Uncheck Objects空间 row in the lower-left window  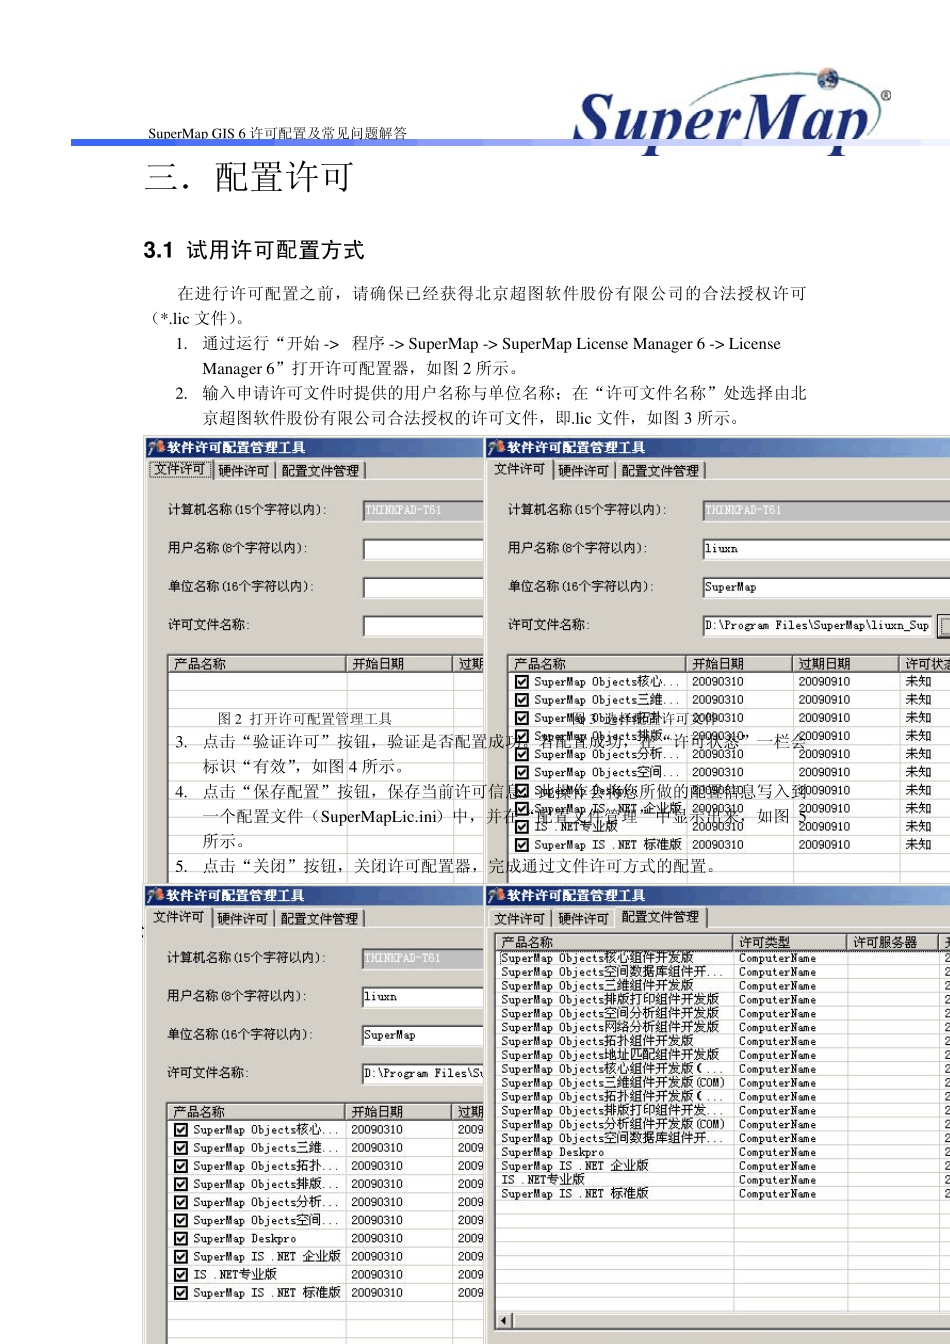click(x=181, y=1220)
